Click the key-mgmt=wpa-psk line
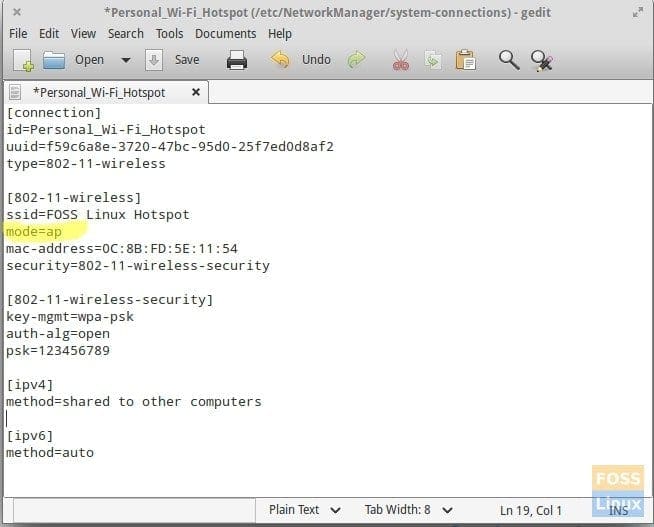Image resolution: width=654 pixels, height=527 pixels. tap(70, 317)
